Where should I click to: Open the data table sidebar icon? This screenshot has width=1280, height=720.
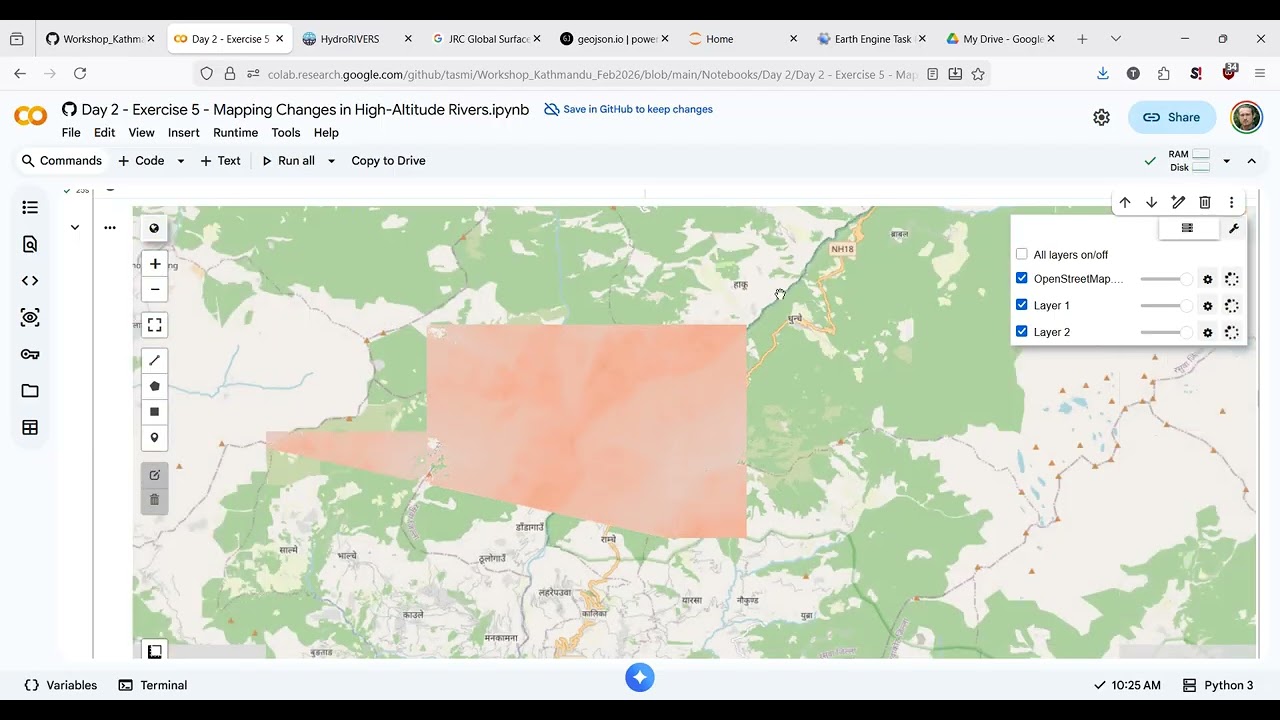[x=30, y=428]
